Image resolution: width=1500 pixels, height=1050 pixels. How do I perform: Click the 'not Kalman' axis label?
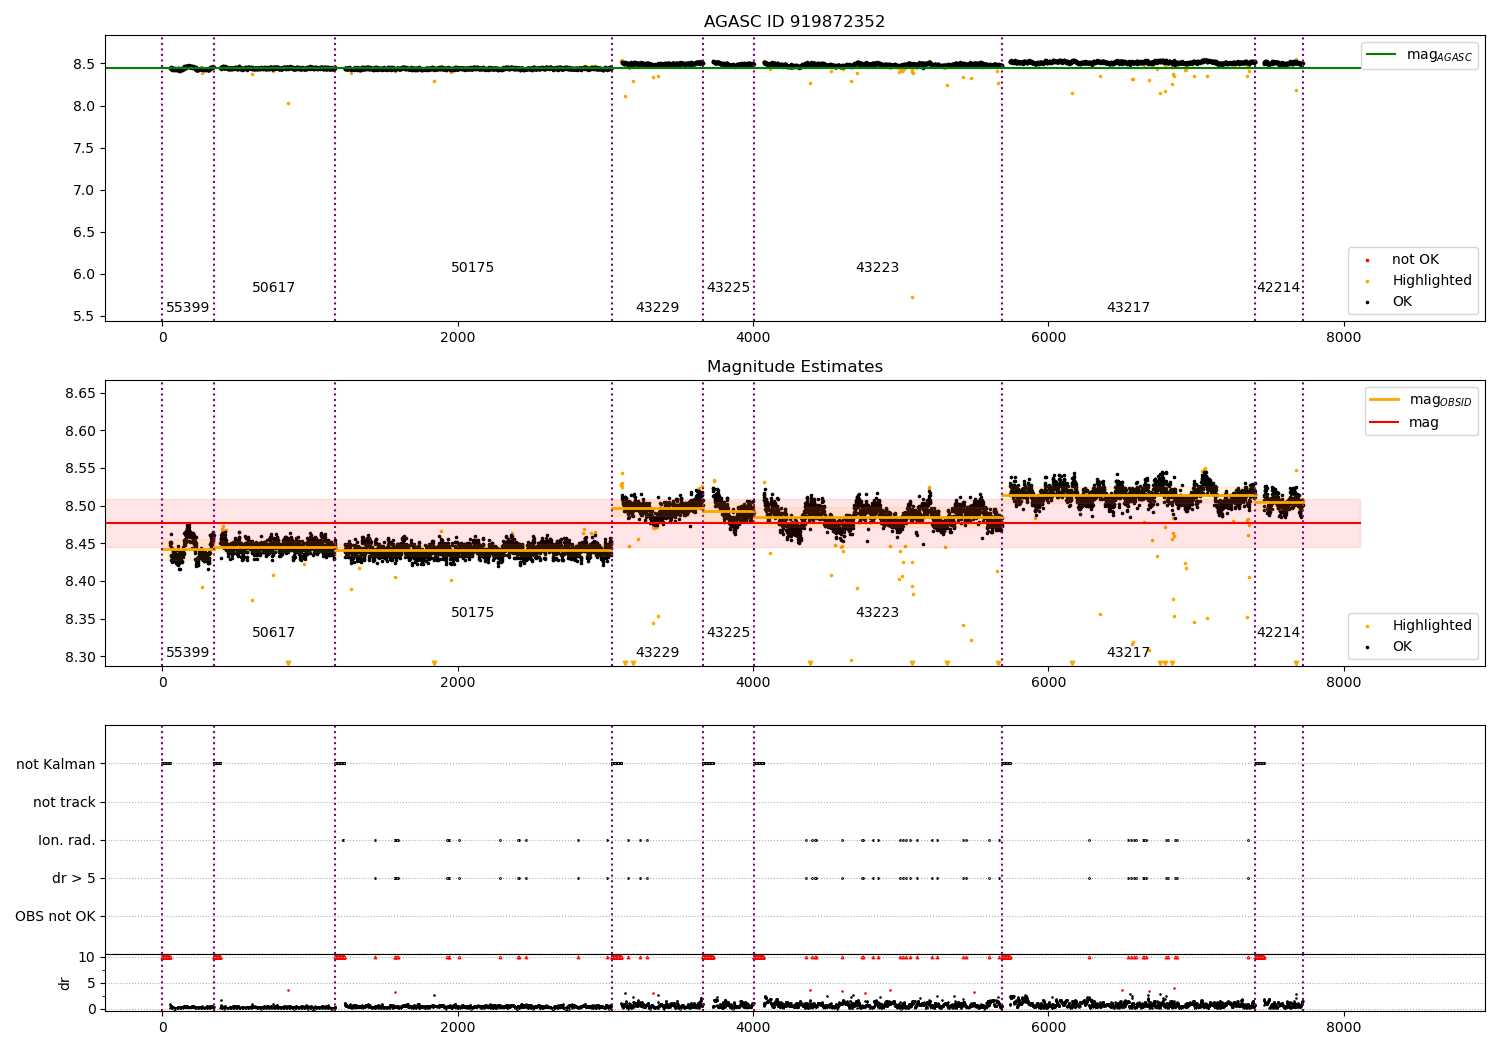(x=56, y=764)
